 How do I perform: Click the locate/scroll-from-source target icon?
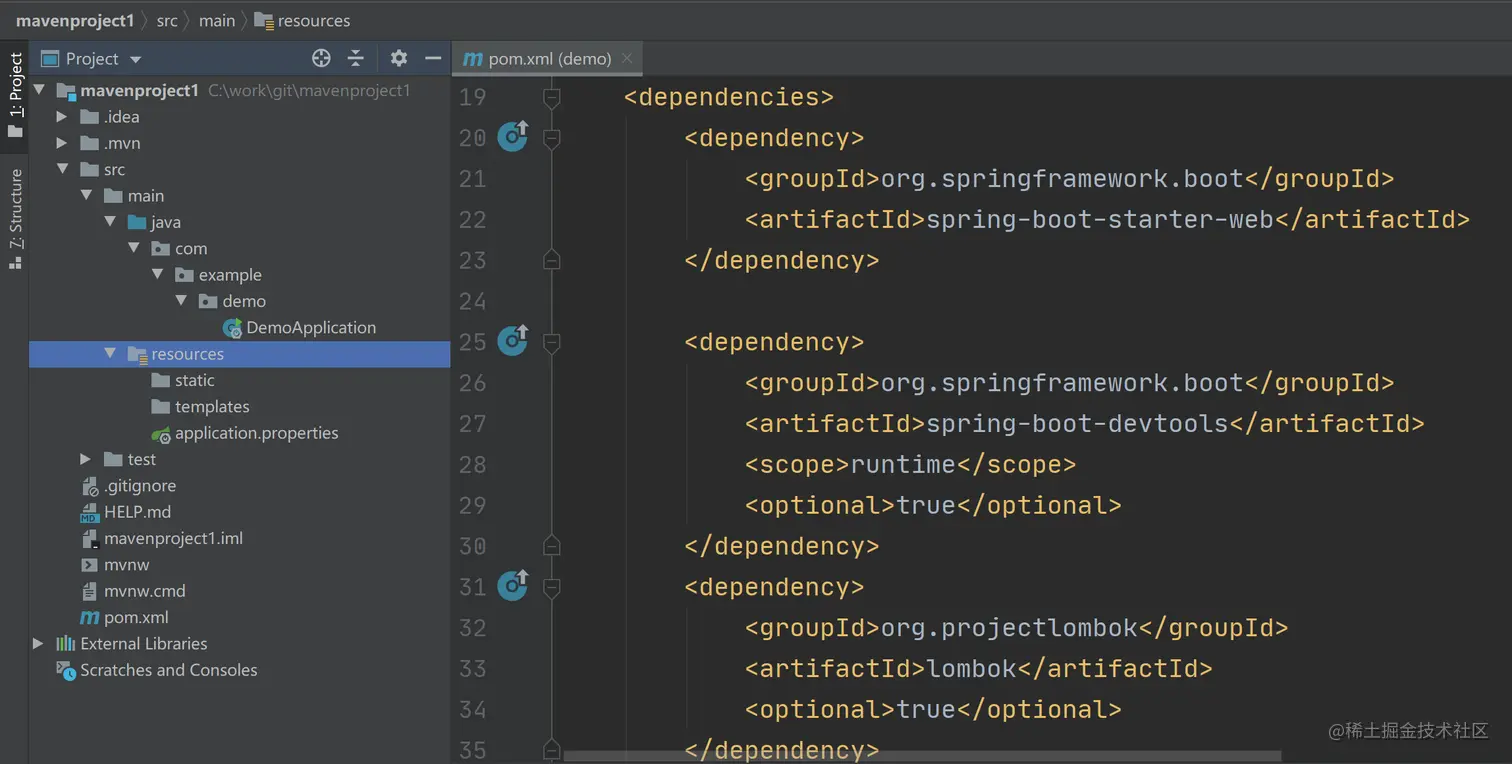[x=321, y=58]
